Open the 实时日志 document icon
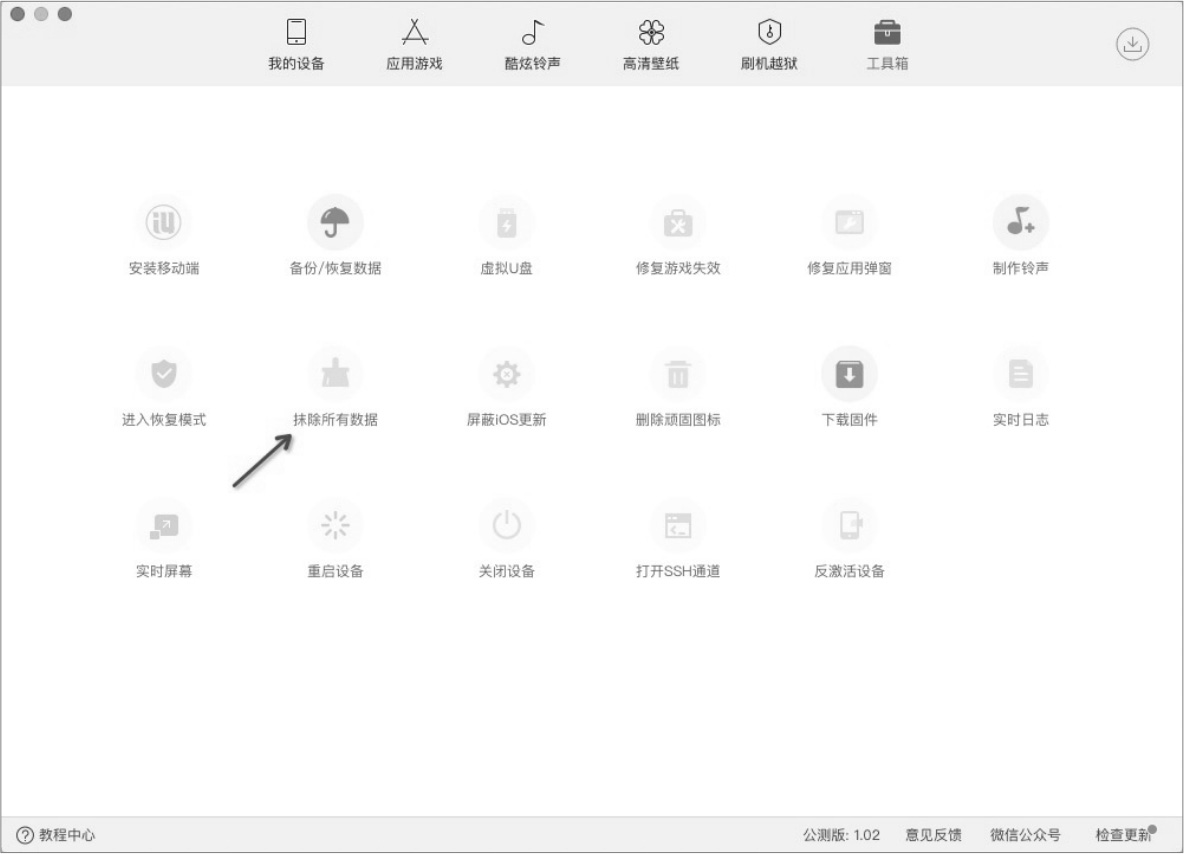 click(x=1021, y=373)
